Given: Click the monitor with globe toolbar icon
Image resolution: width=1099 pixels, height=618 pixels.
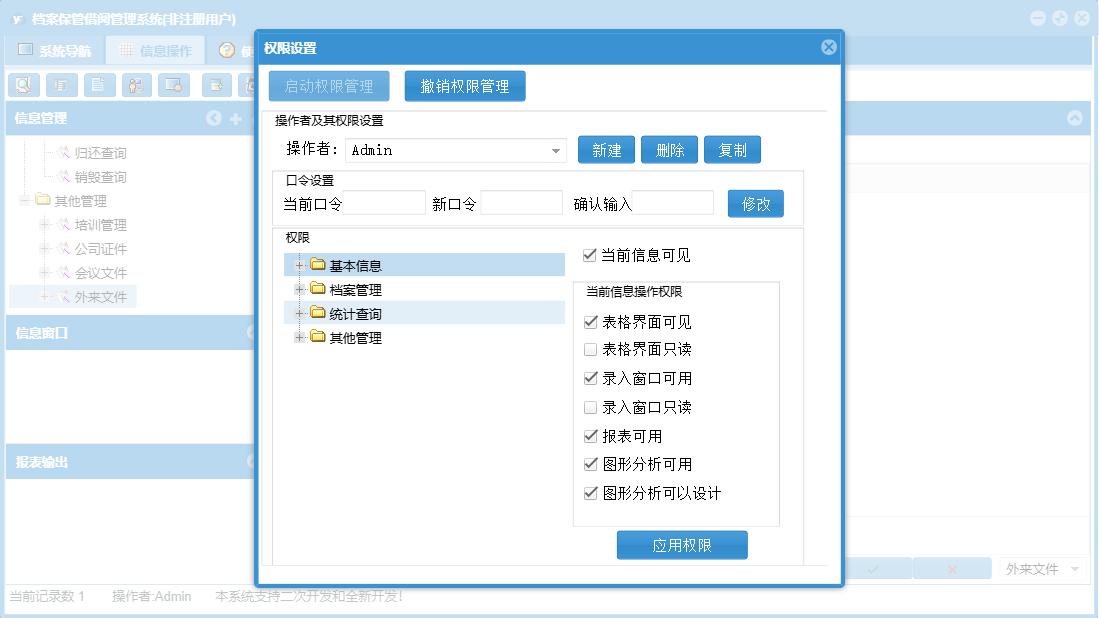Looking at the screenshot, I should (x=174, y=85).
